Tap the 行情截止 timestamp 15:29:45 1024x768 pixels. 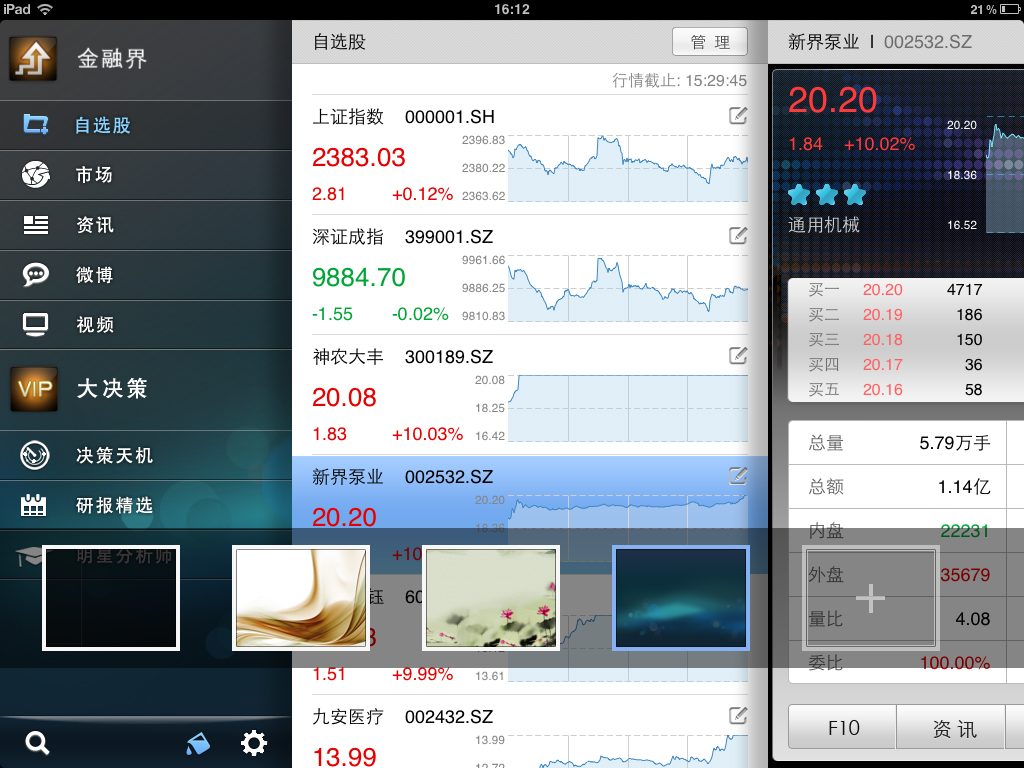[680, 80]
